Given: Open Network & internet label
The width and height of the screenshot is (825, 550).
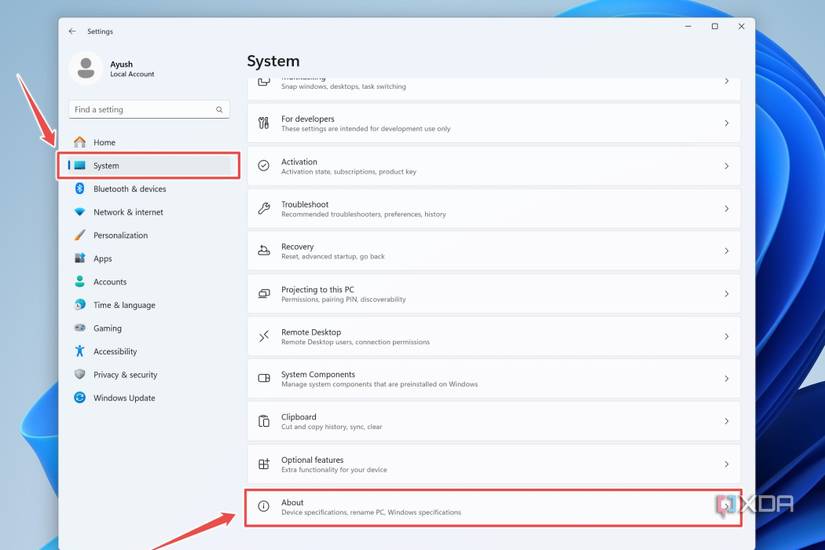Looking at the screenshot, I should 128,212.
